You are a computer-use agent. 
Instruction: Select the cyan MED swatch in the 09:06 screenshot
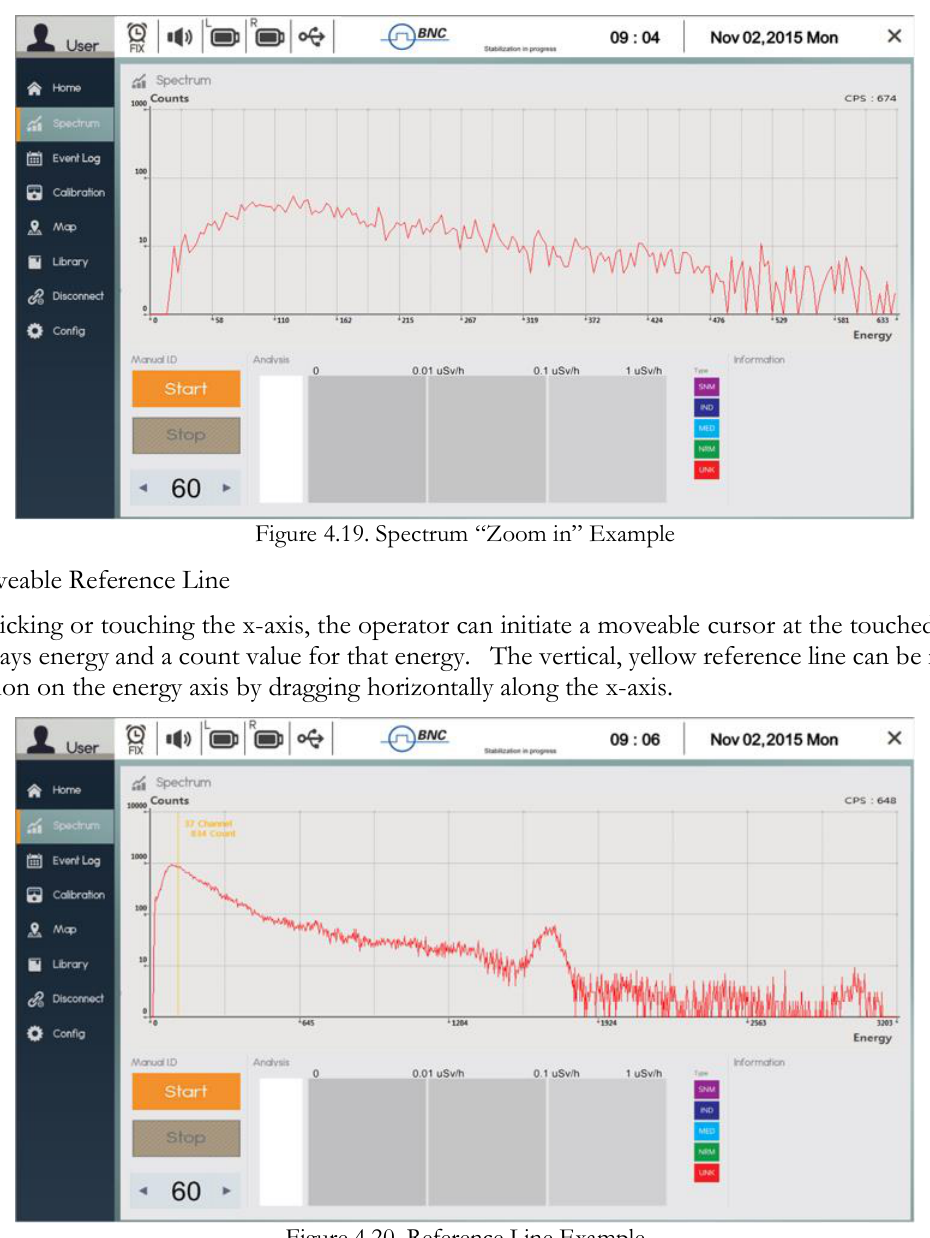(x=707, y=1131)
